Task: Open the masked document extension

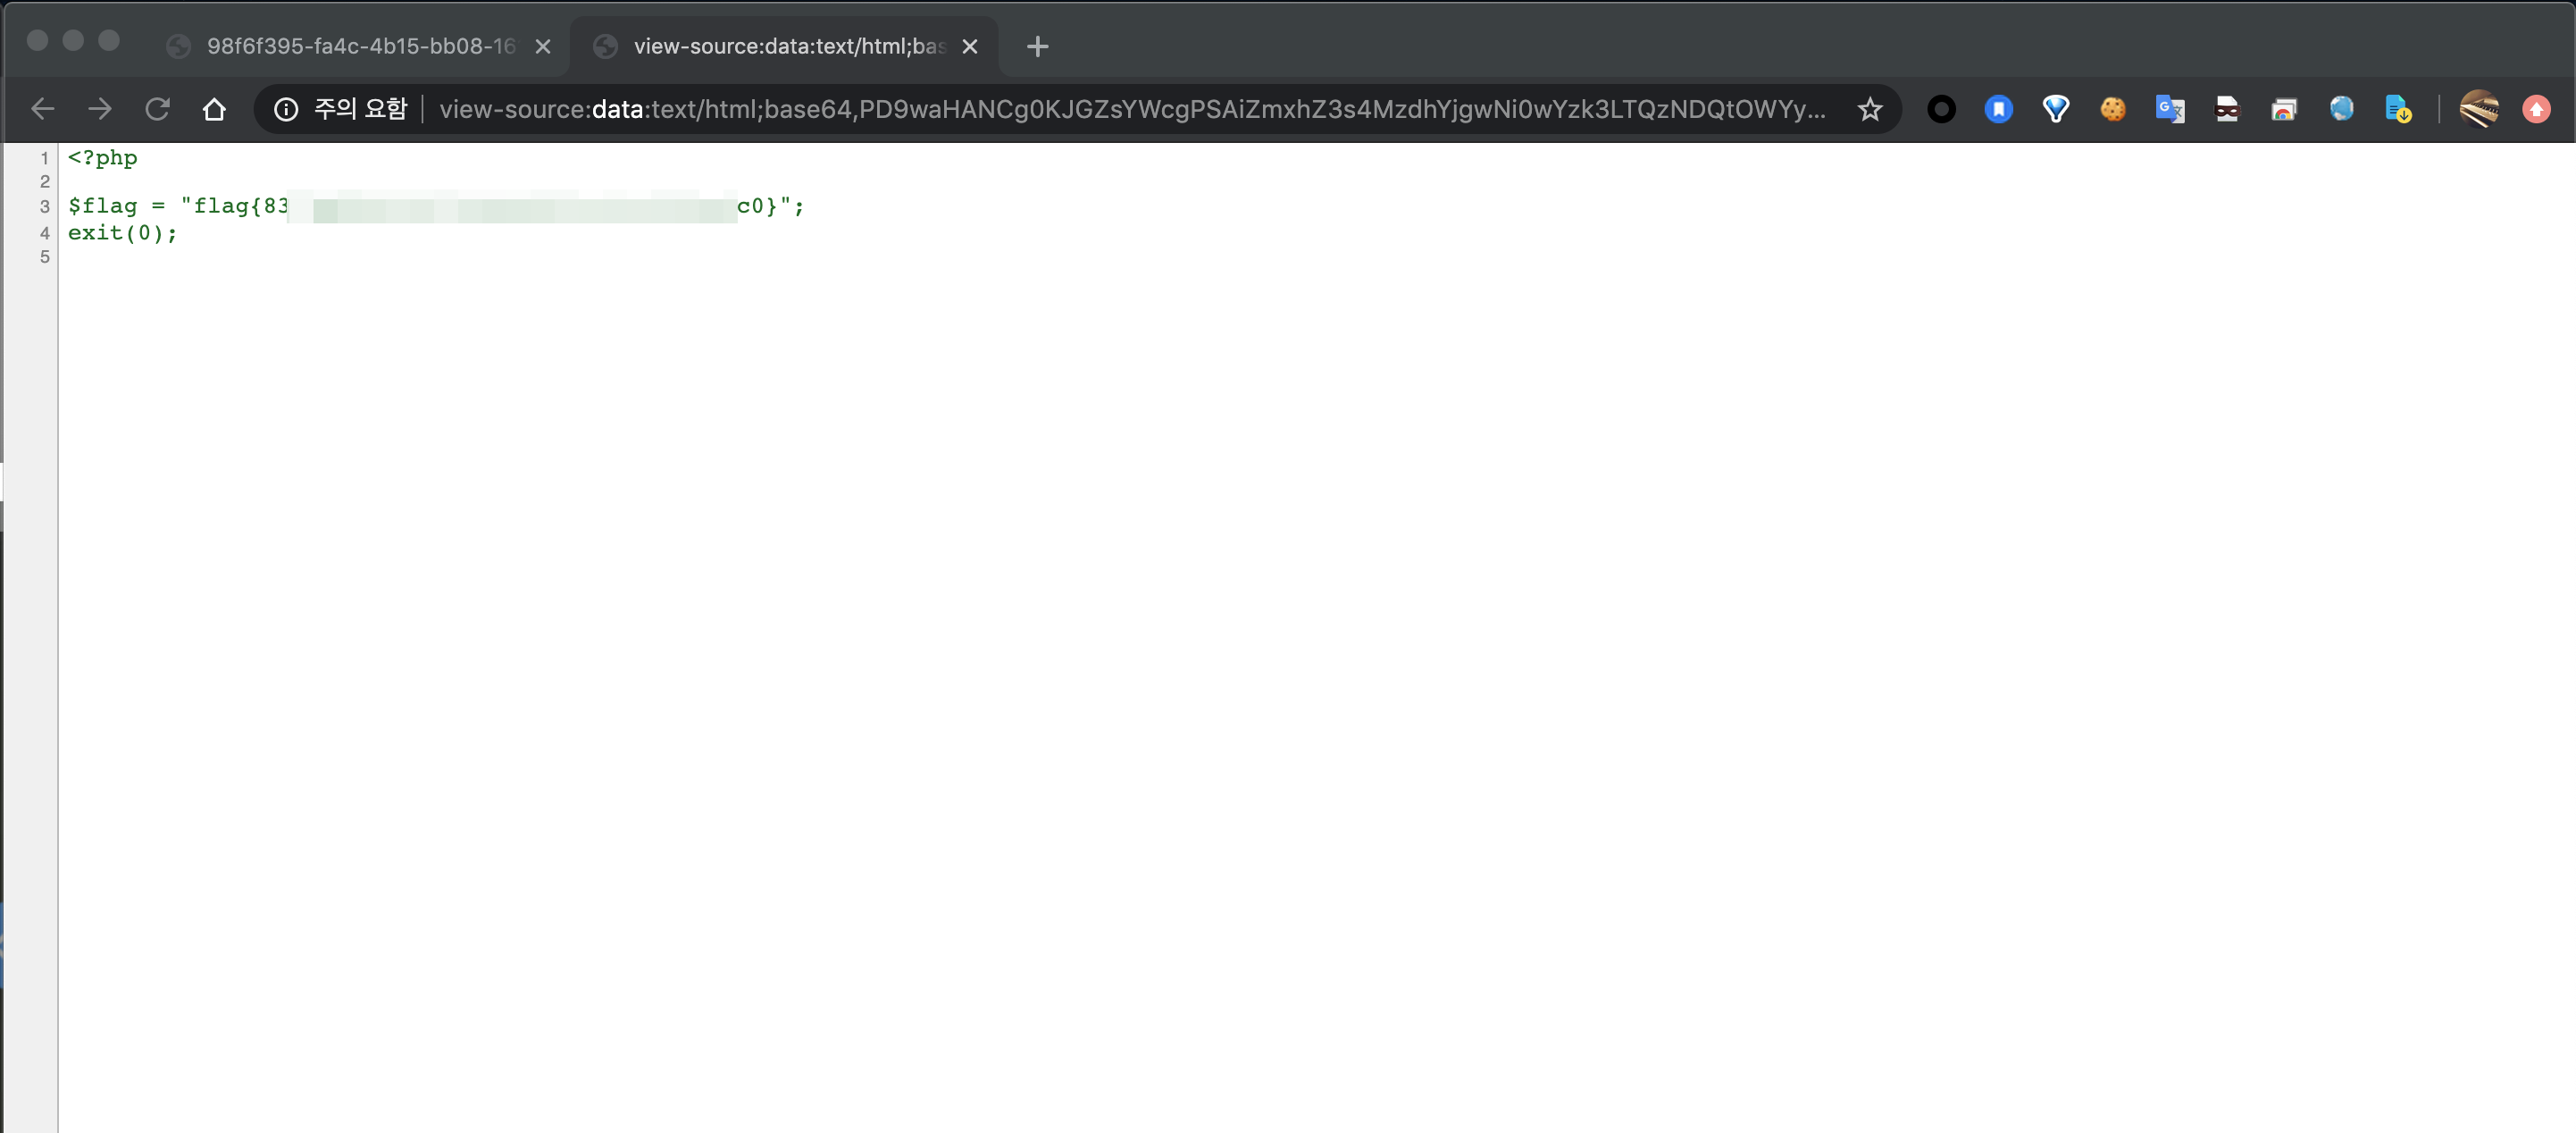Action: click(2227, 109)
